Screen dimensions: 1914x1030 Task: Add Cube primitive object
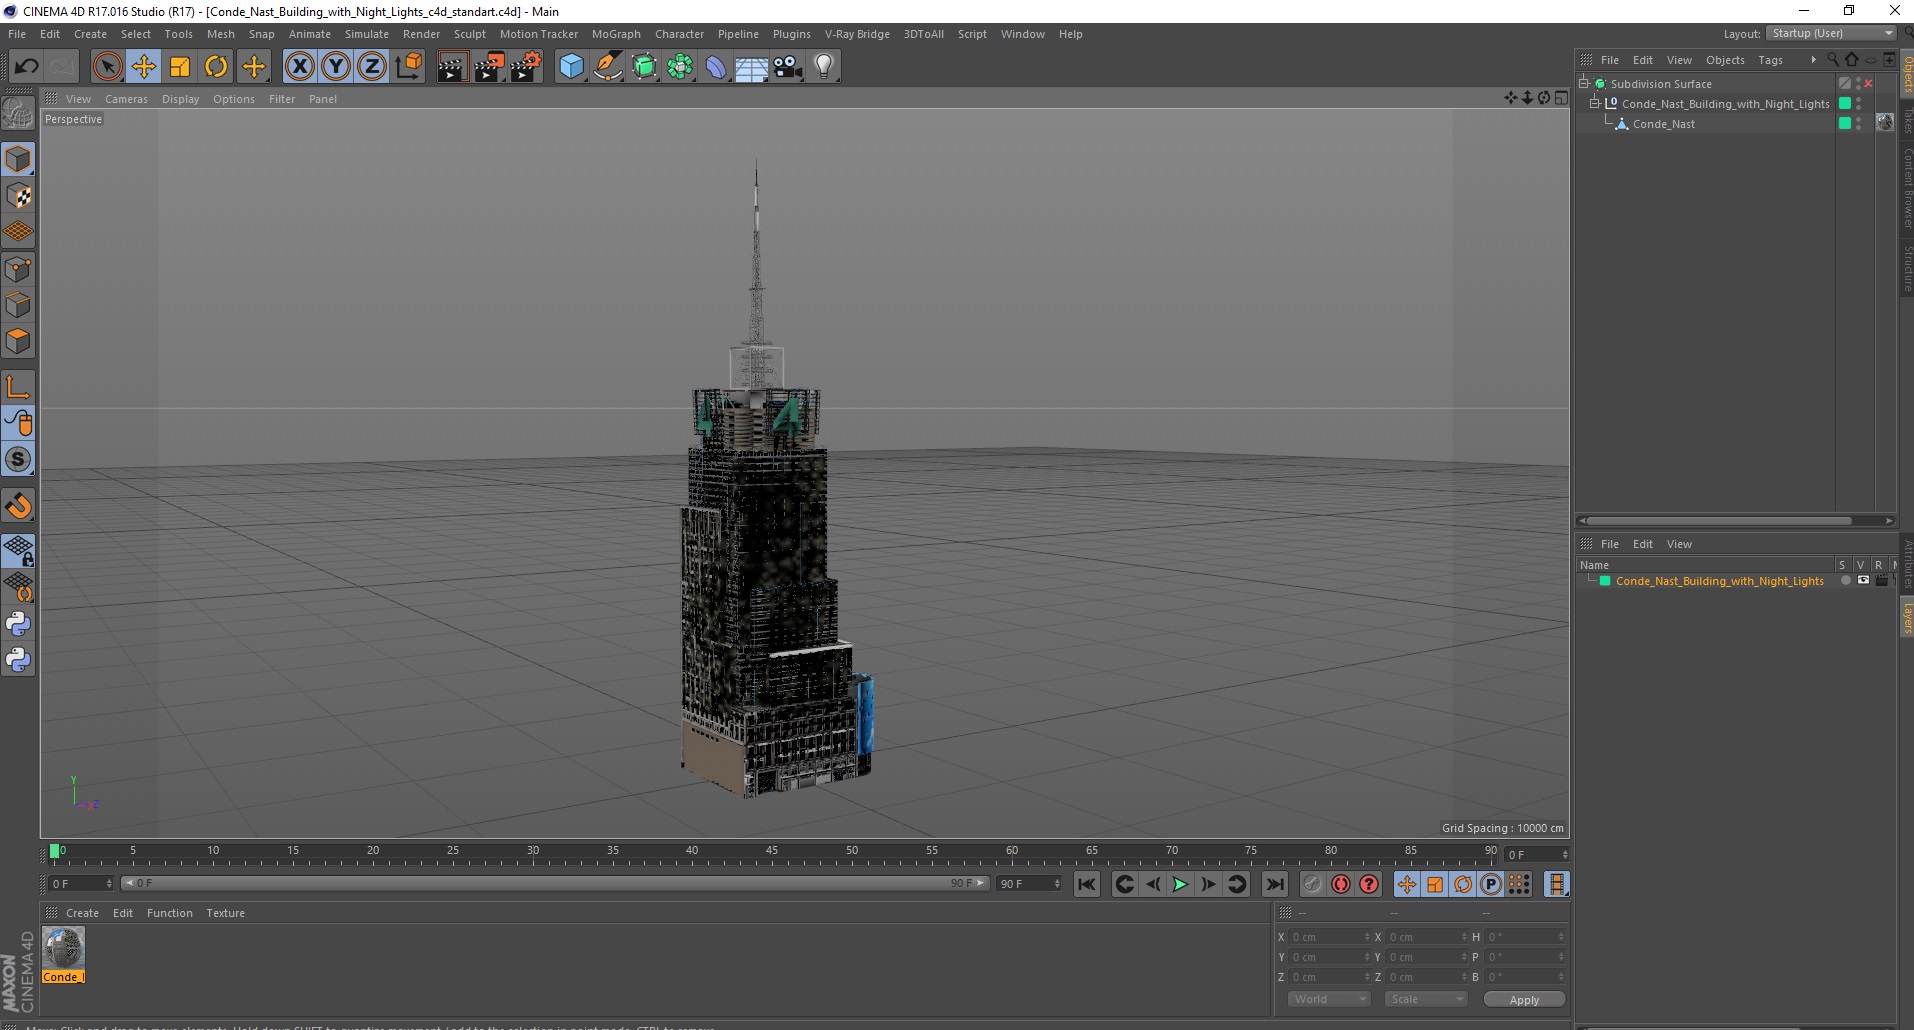click(x=571, y=67)
